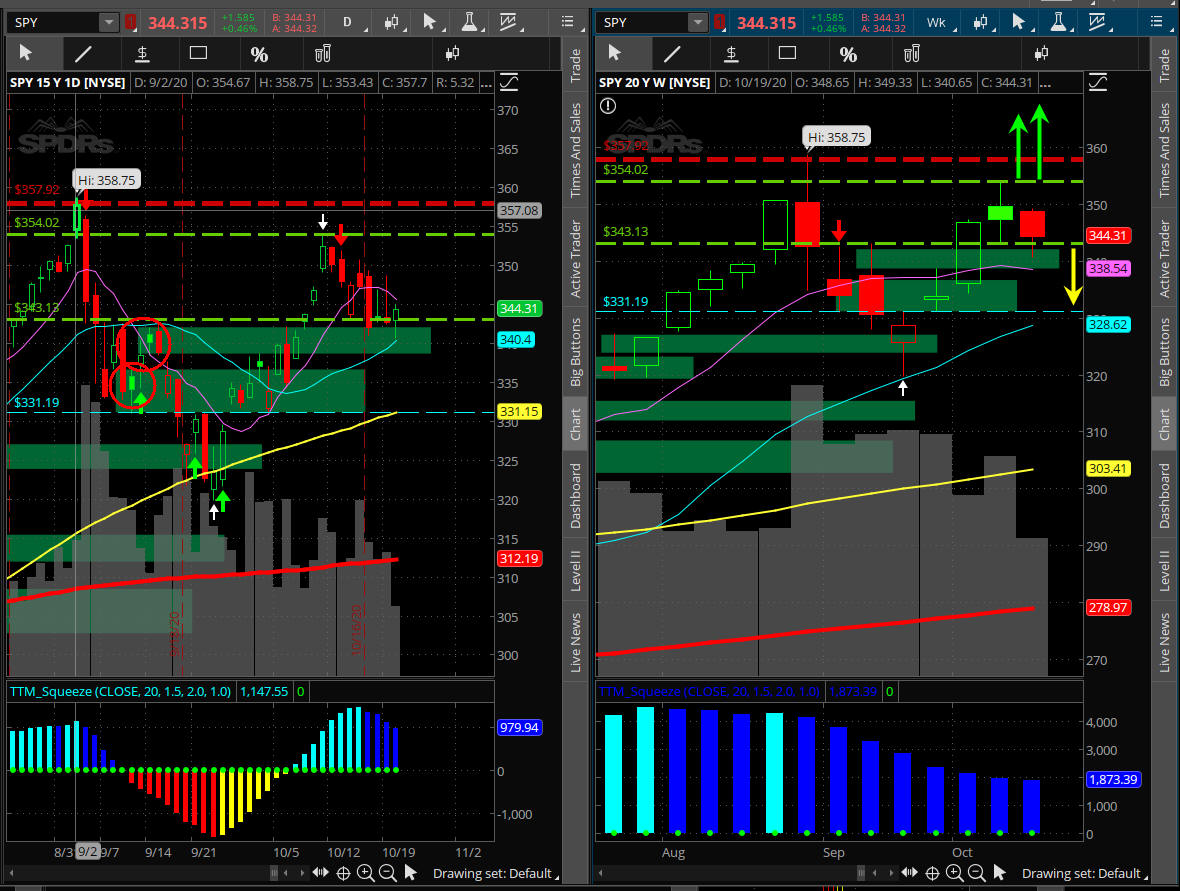Select the percent tool in left chart toolbar
The image size is (1180, 891).
pos(259,54)
